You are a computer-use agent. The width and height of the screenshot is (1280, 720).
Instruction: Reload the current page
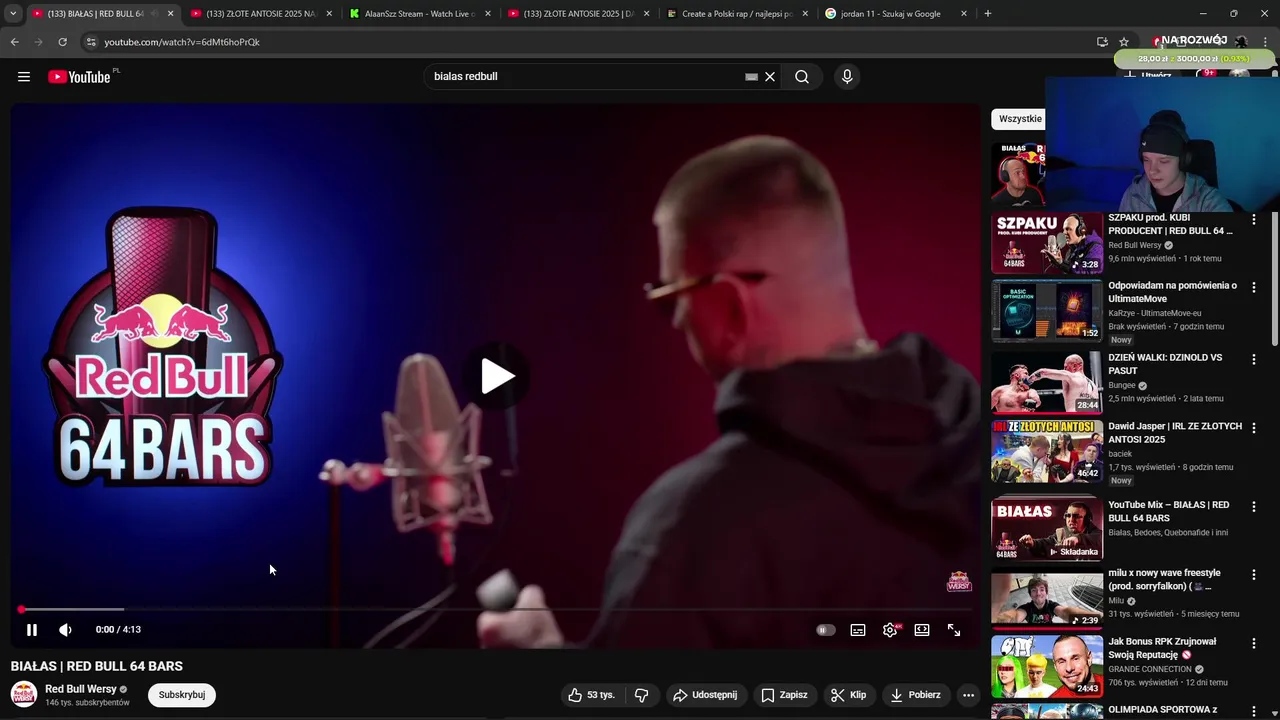point(62,42)
